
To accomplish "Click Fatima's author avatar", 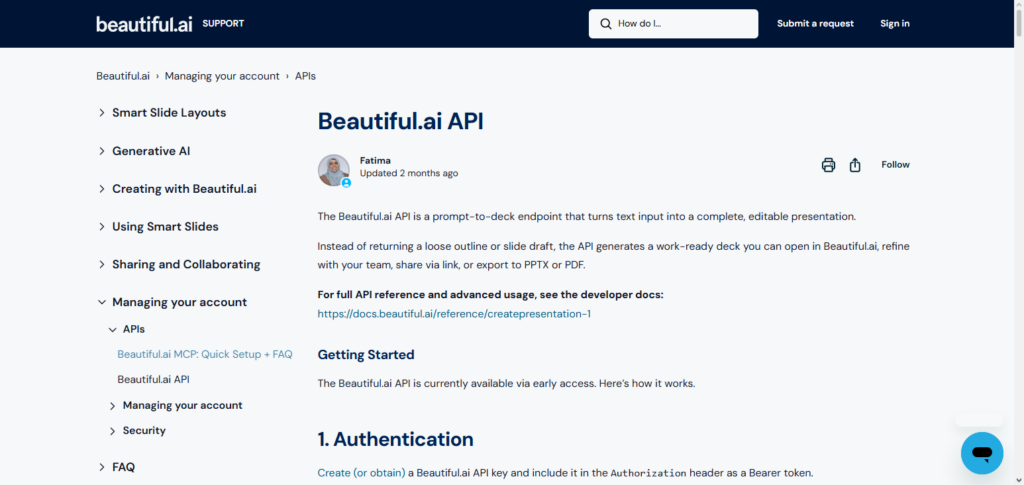I will click(x=334, y=170).
